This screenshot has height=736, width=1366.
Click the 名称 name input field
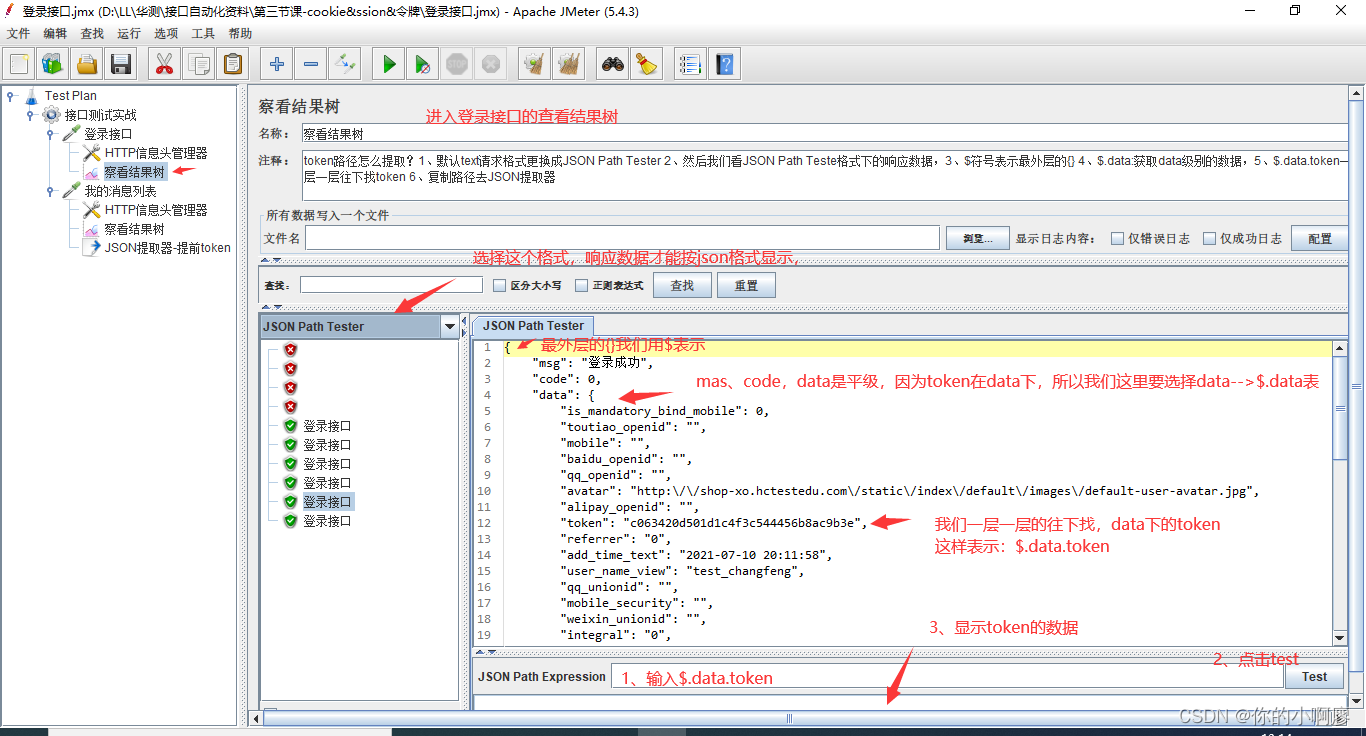point(824,133)
